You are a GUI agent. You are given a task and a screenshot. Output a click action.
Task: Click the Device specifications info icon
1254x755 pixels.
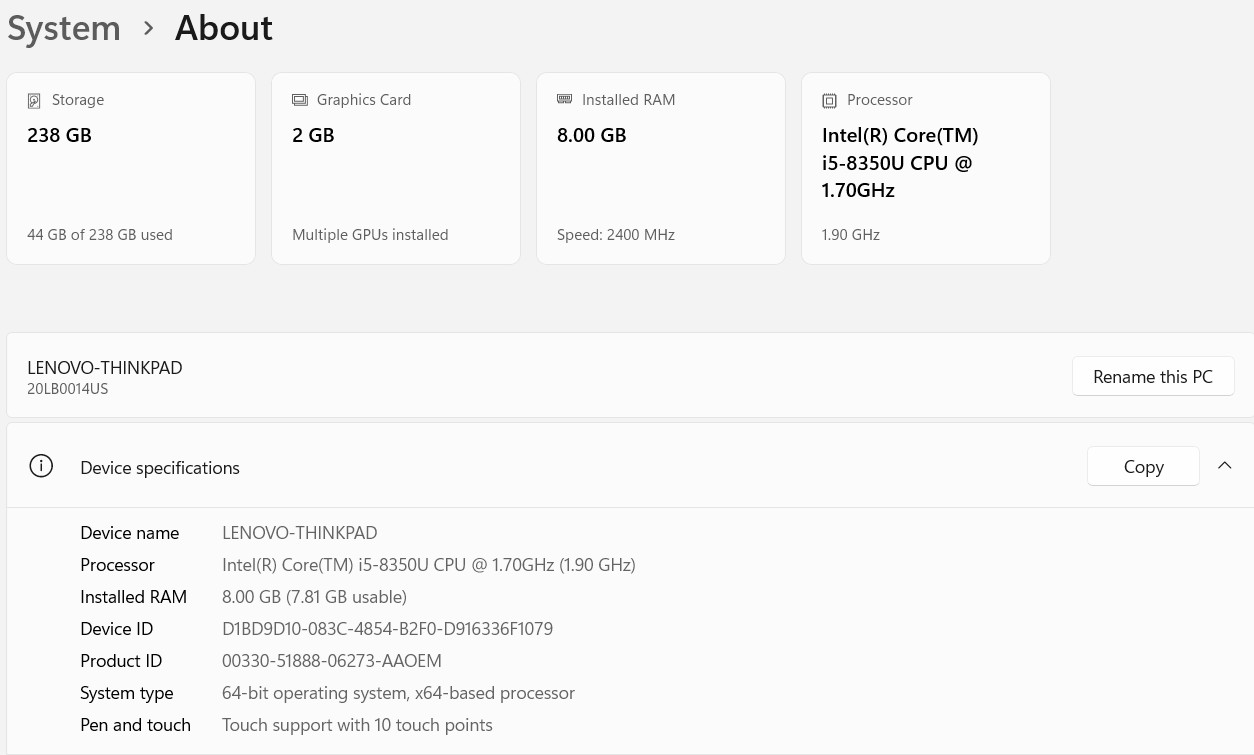(x=41, y=466)
